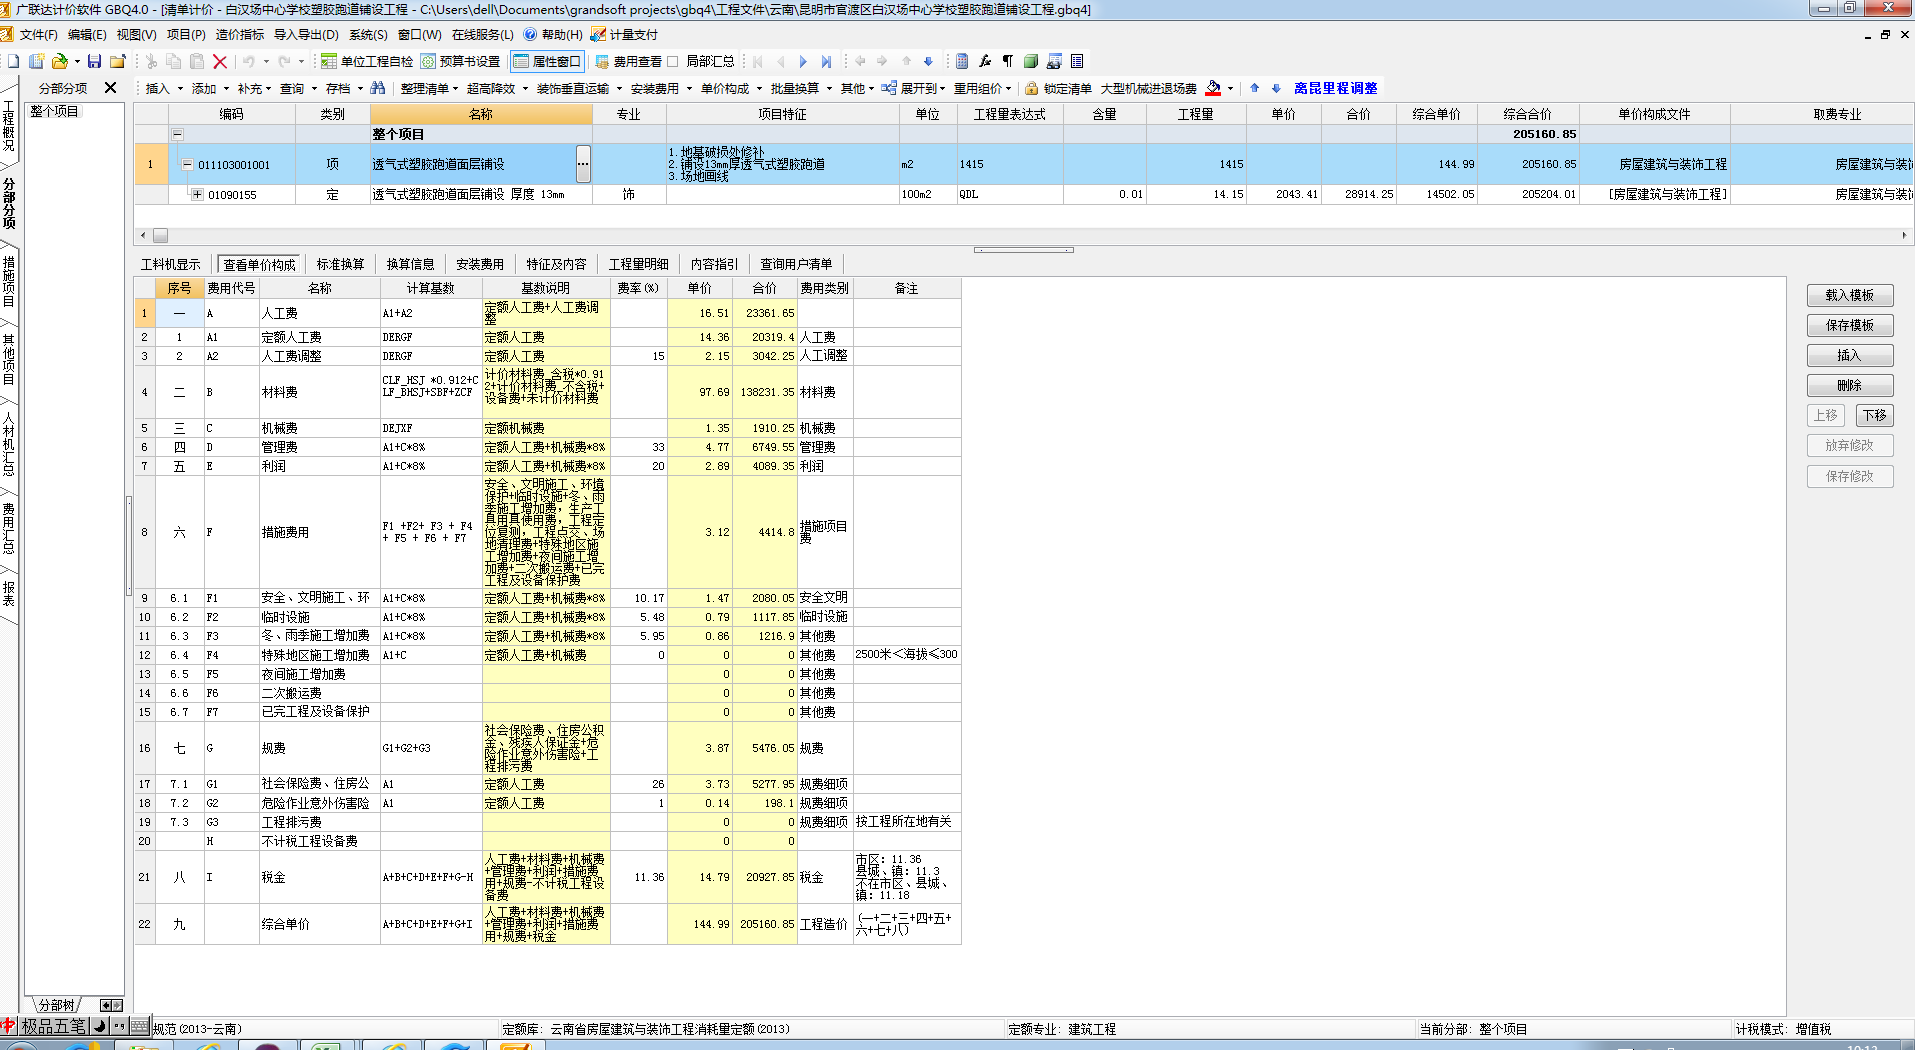Click the 删除 button on right panel

pyautogui.click(x=1849, y=385)
